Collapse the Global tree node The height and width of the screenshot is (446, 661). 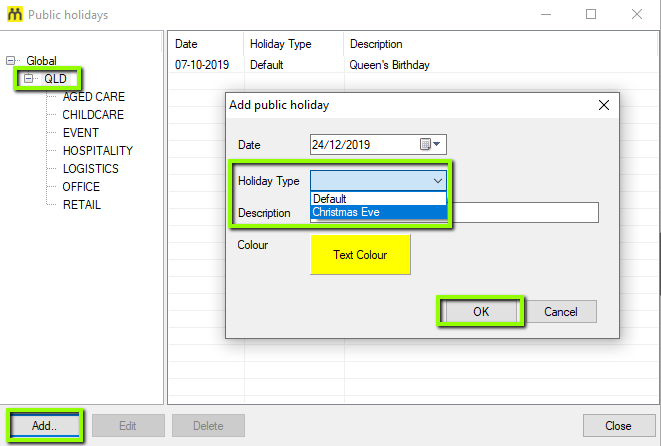pos(11,61)
